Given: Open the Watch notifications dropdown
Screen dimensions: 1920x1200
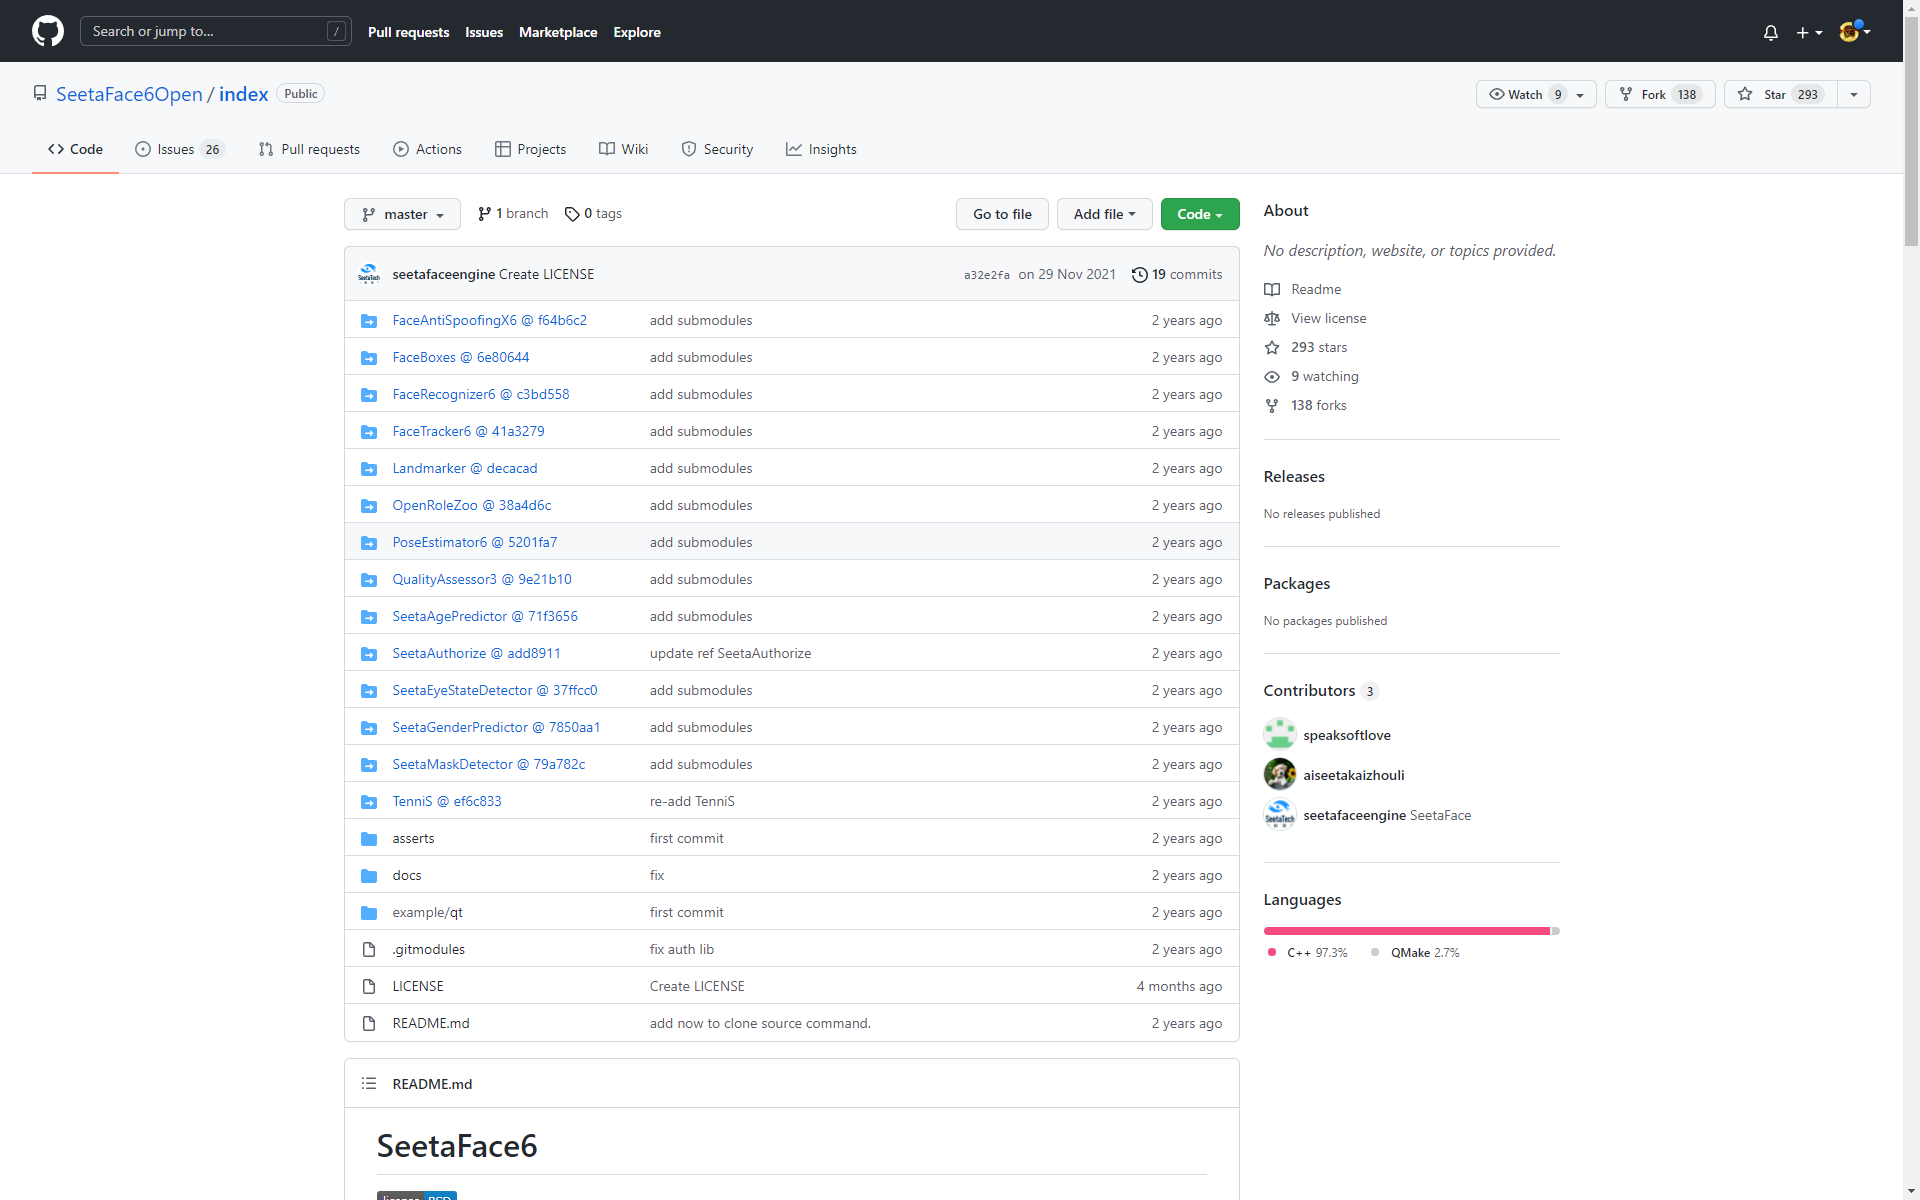Looking at the screenshot, I should click(x=1535, y=94).
